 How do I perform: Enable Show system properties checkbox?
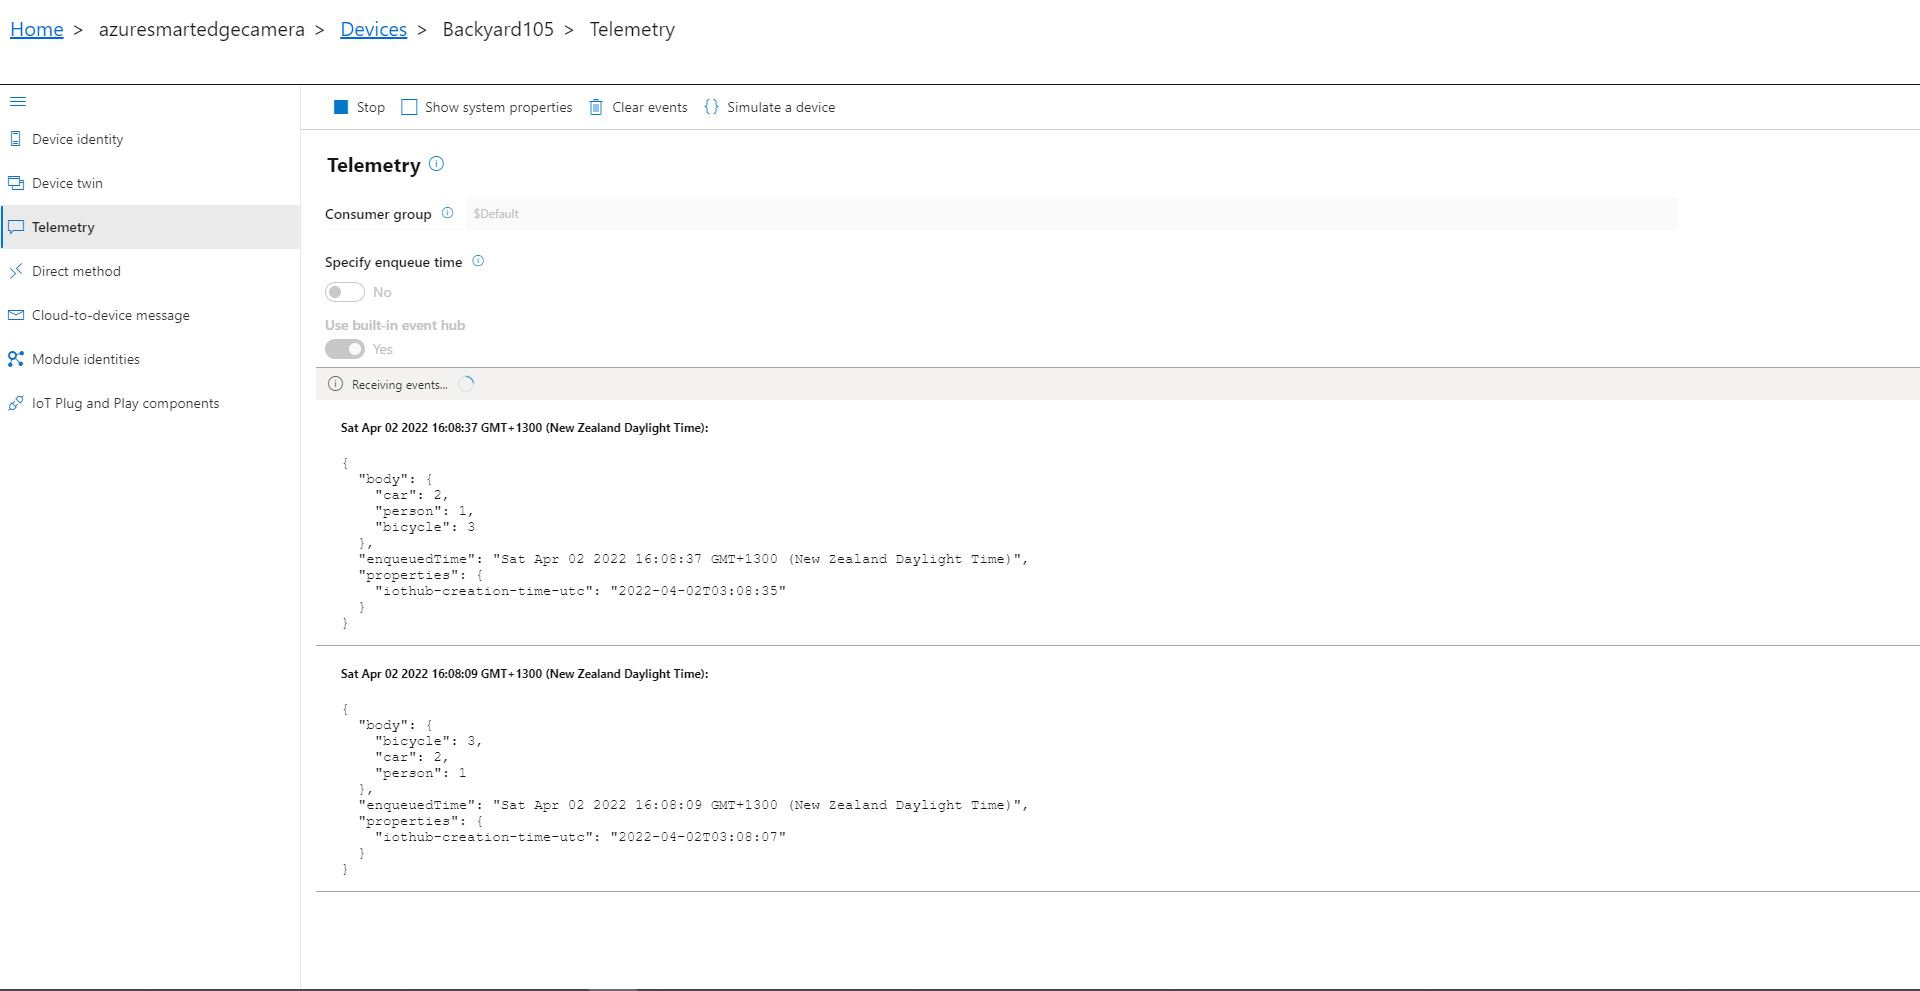[409, 107]
